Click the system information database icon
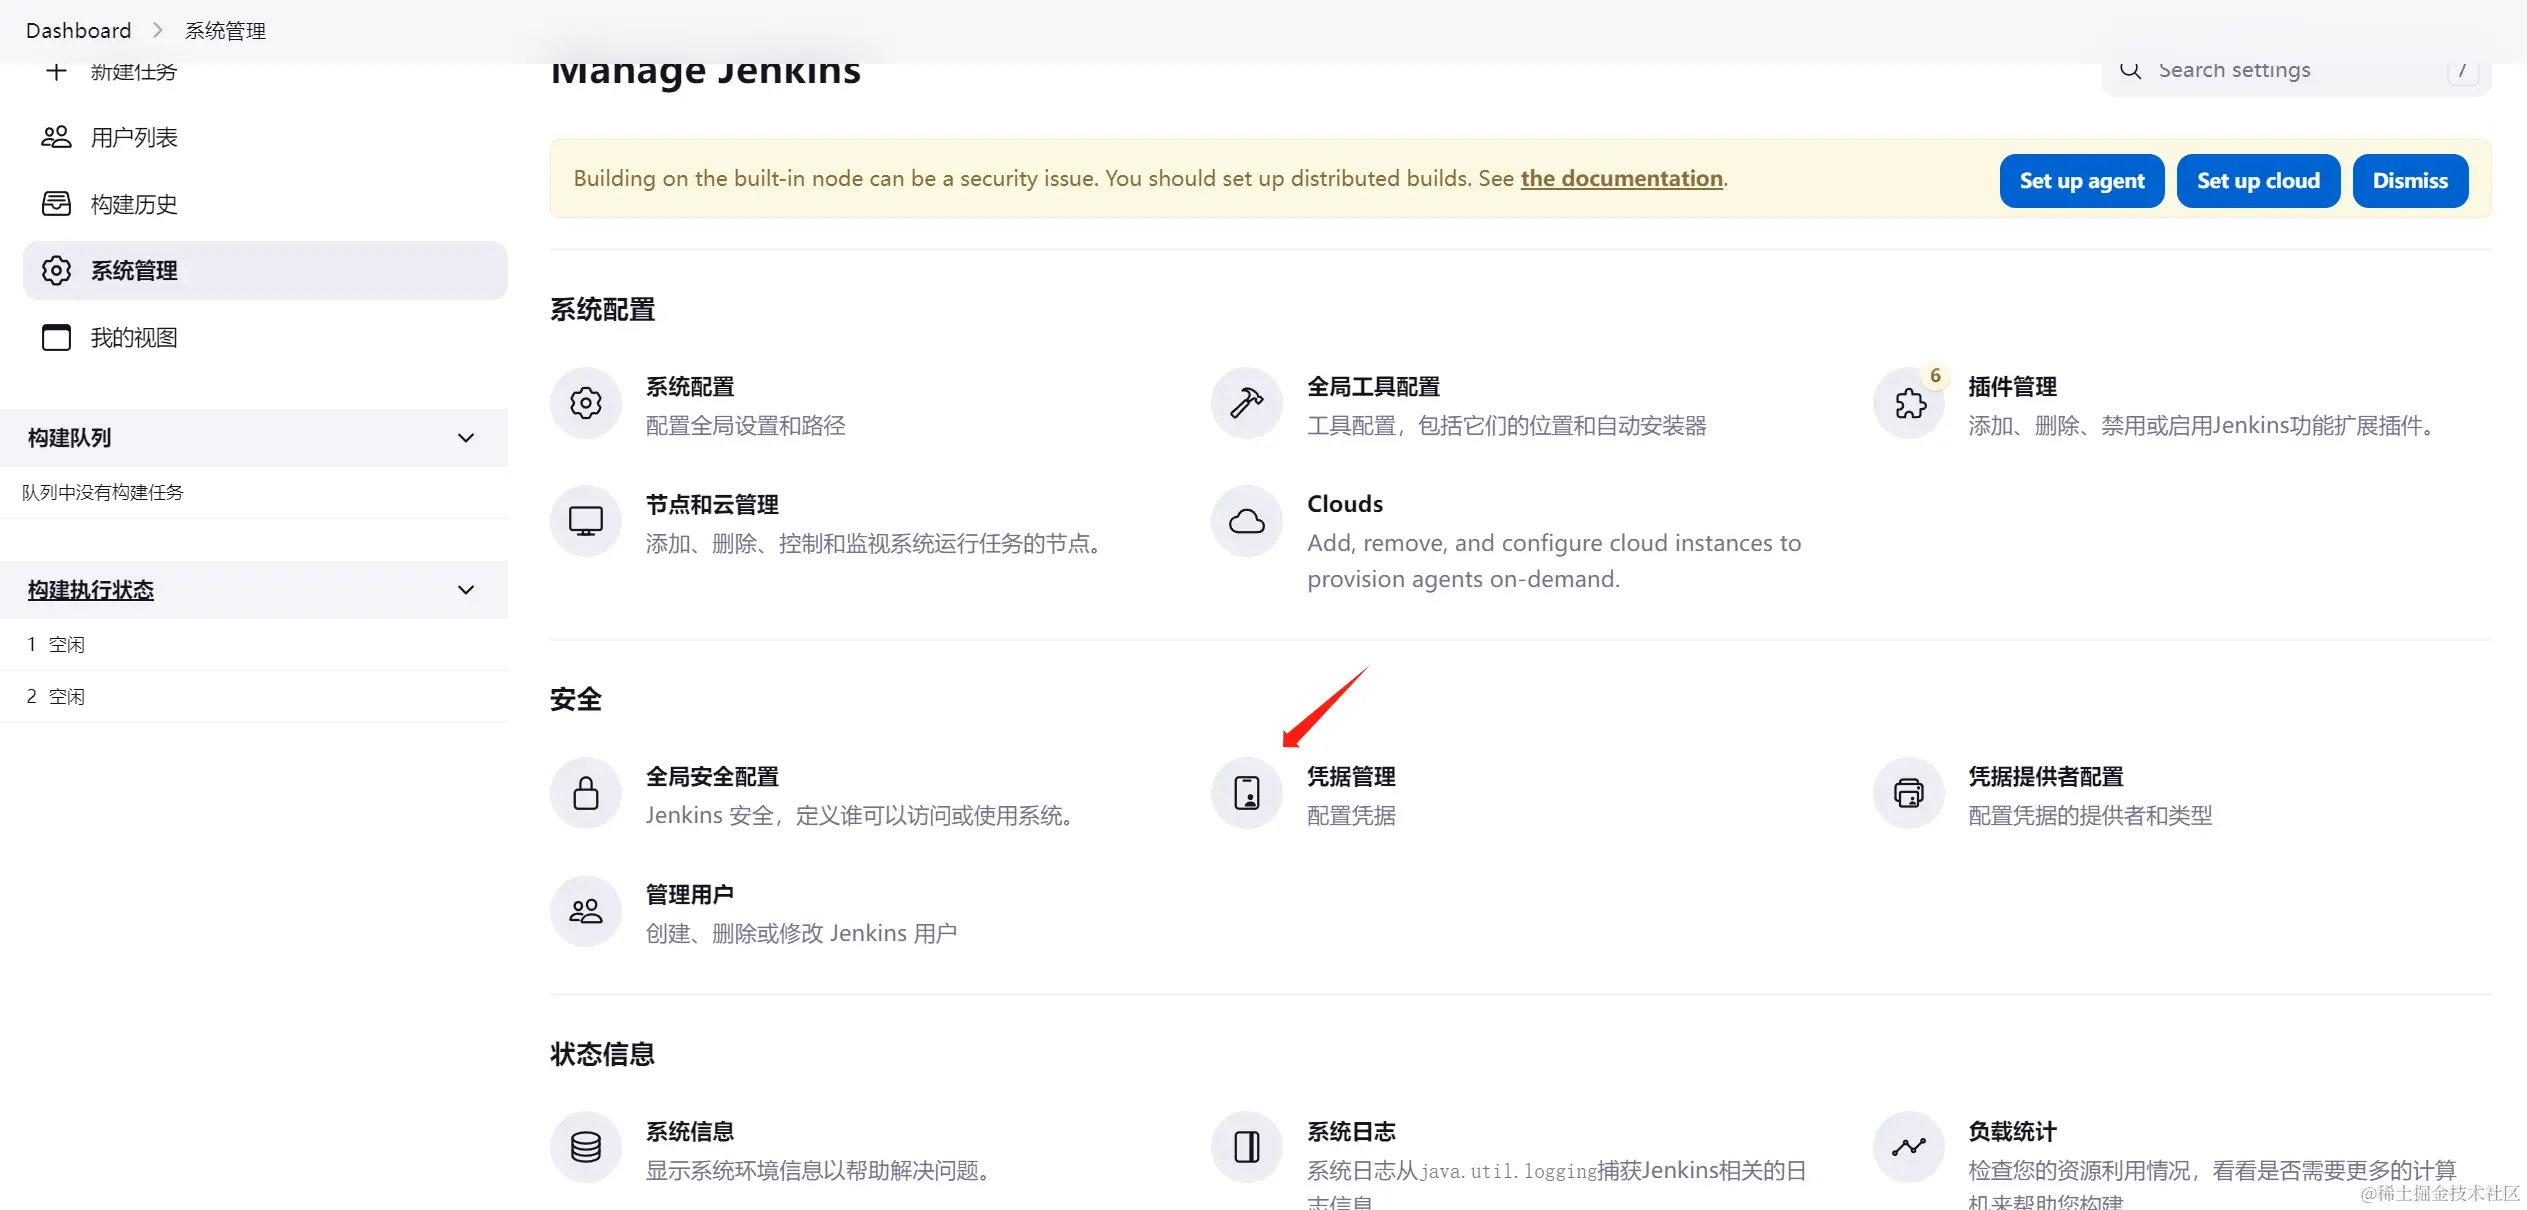2527x1210 pixels. pyautogui.click(x=585, y=1148)
